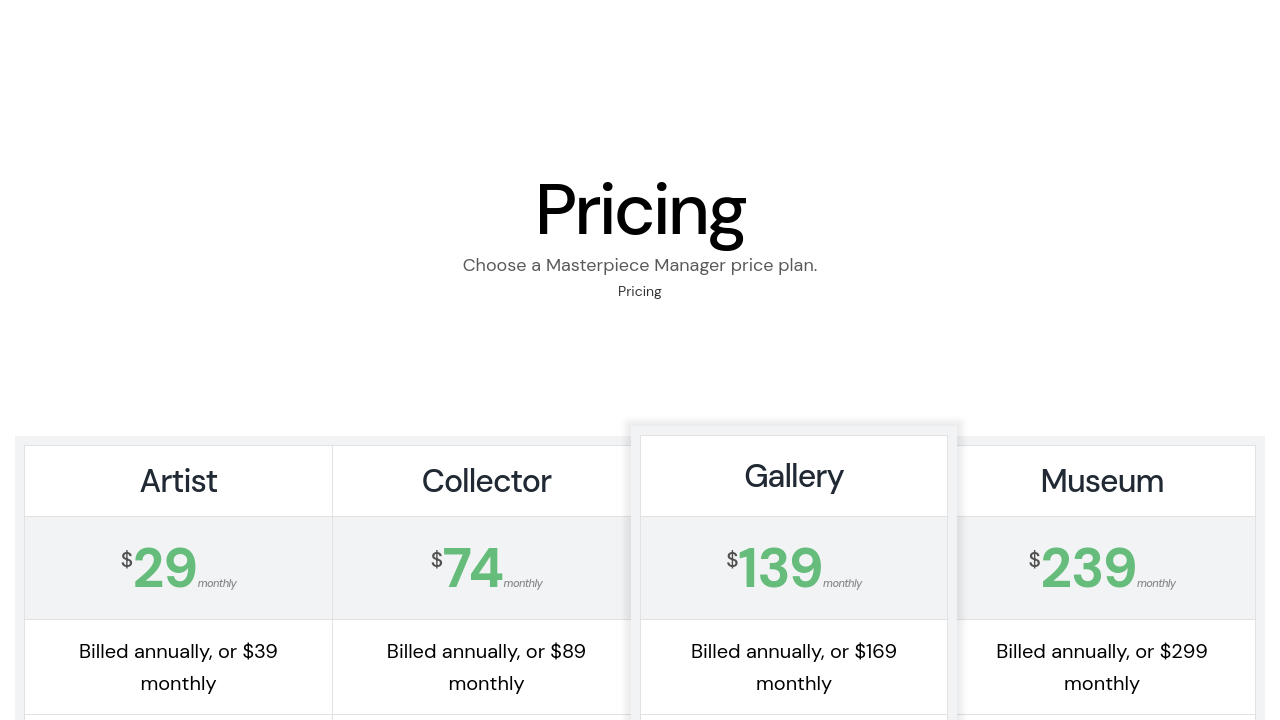
Task: Click the Museum billed annually $299 text
Action: tap(1102, 667)
